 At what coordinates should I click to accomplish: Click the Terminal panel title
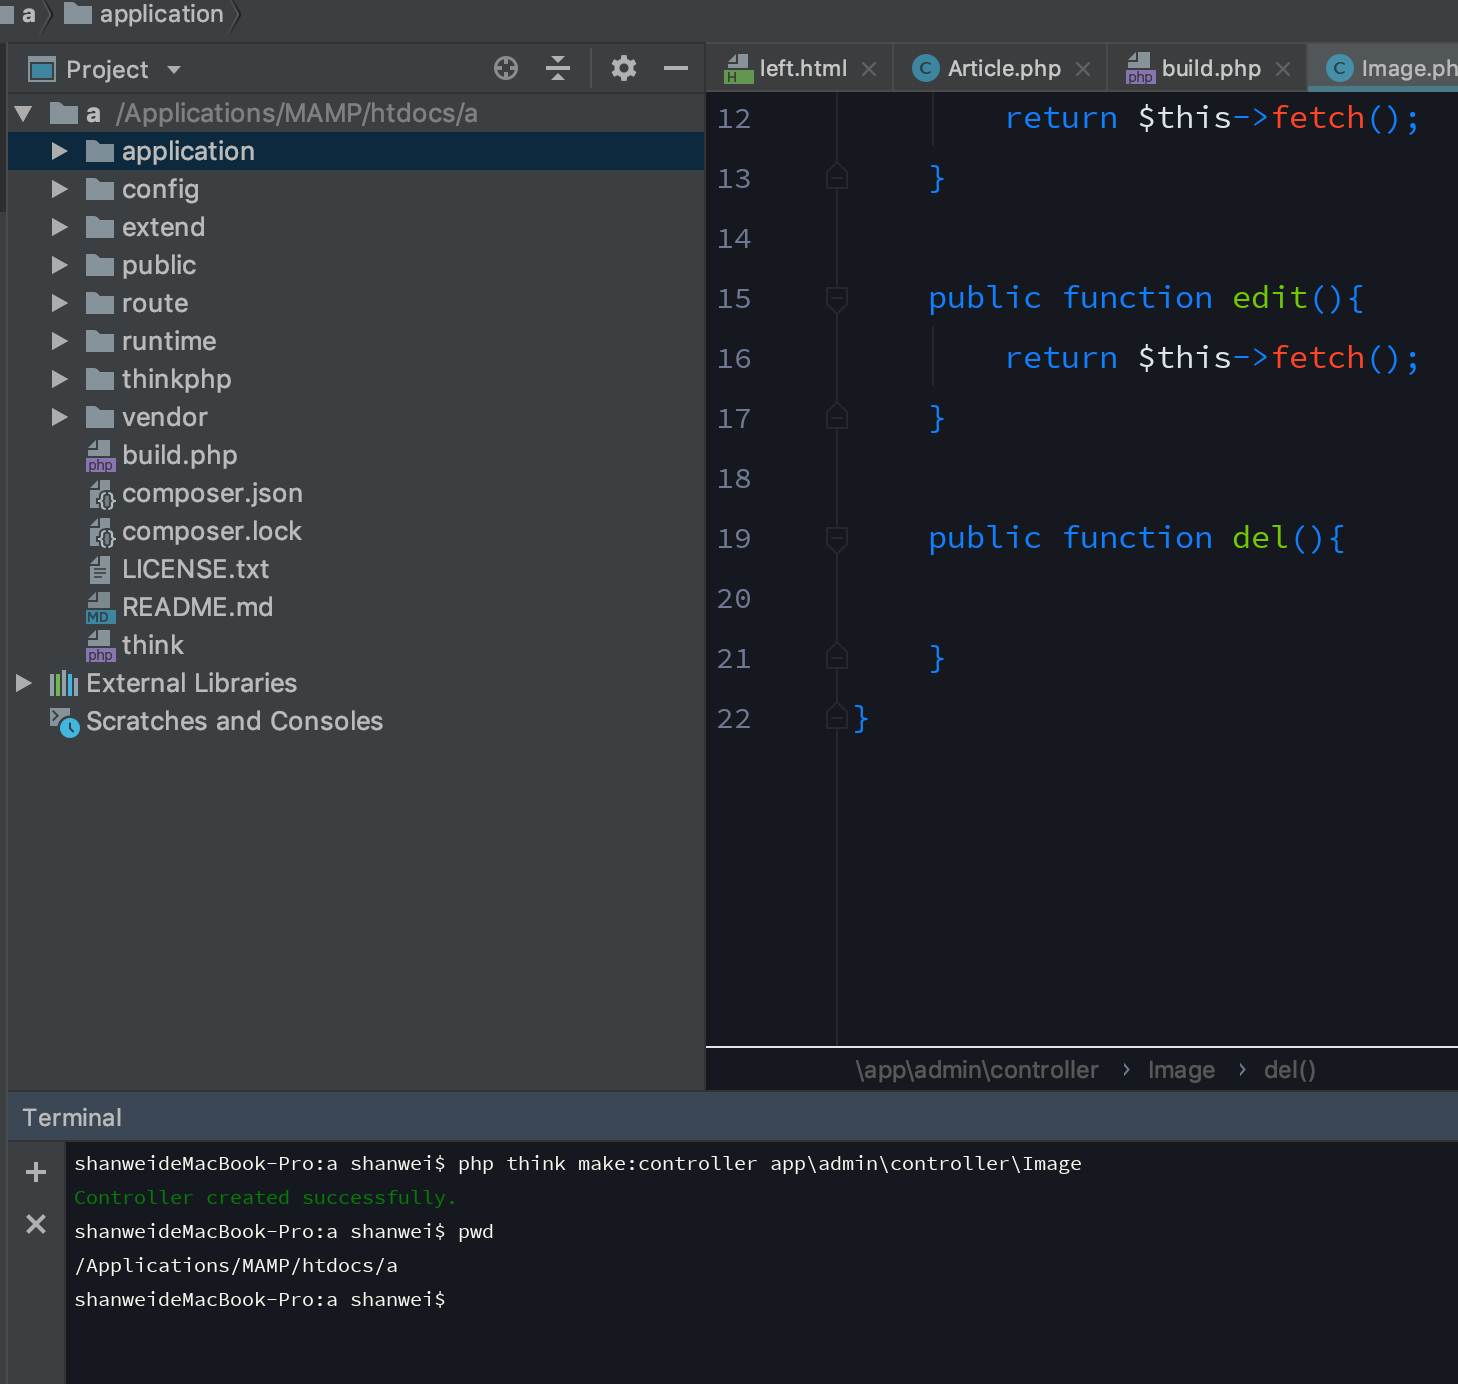coord(72,1118)
